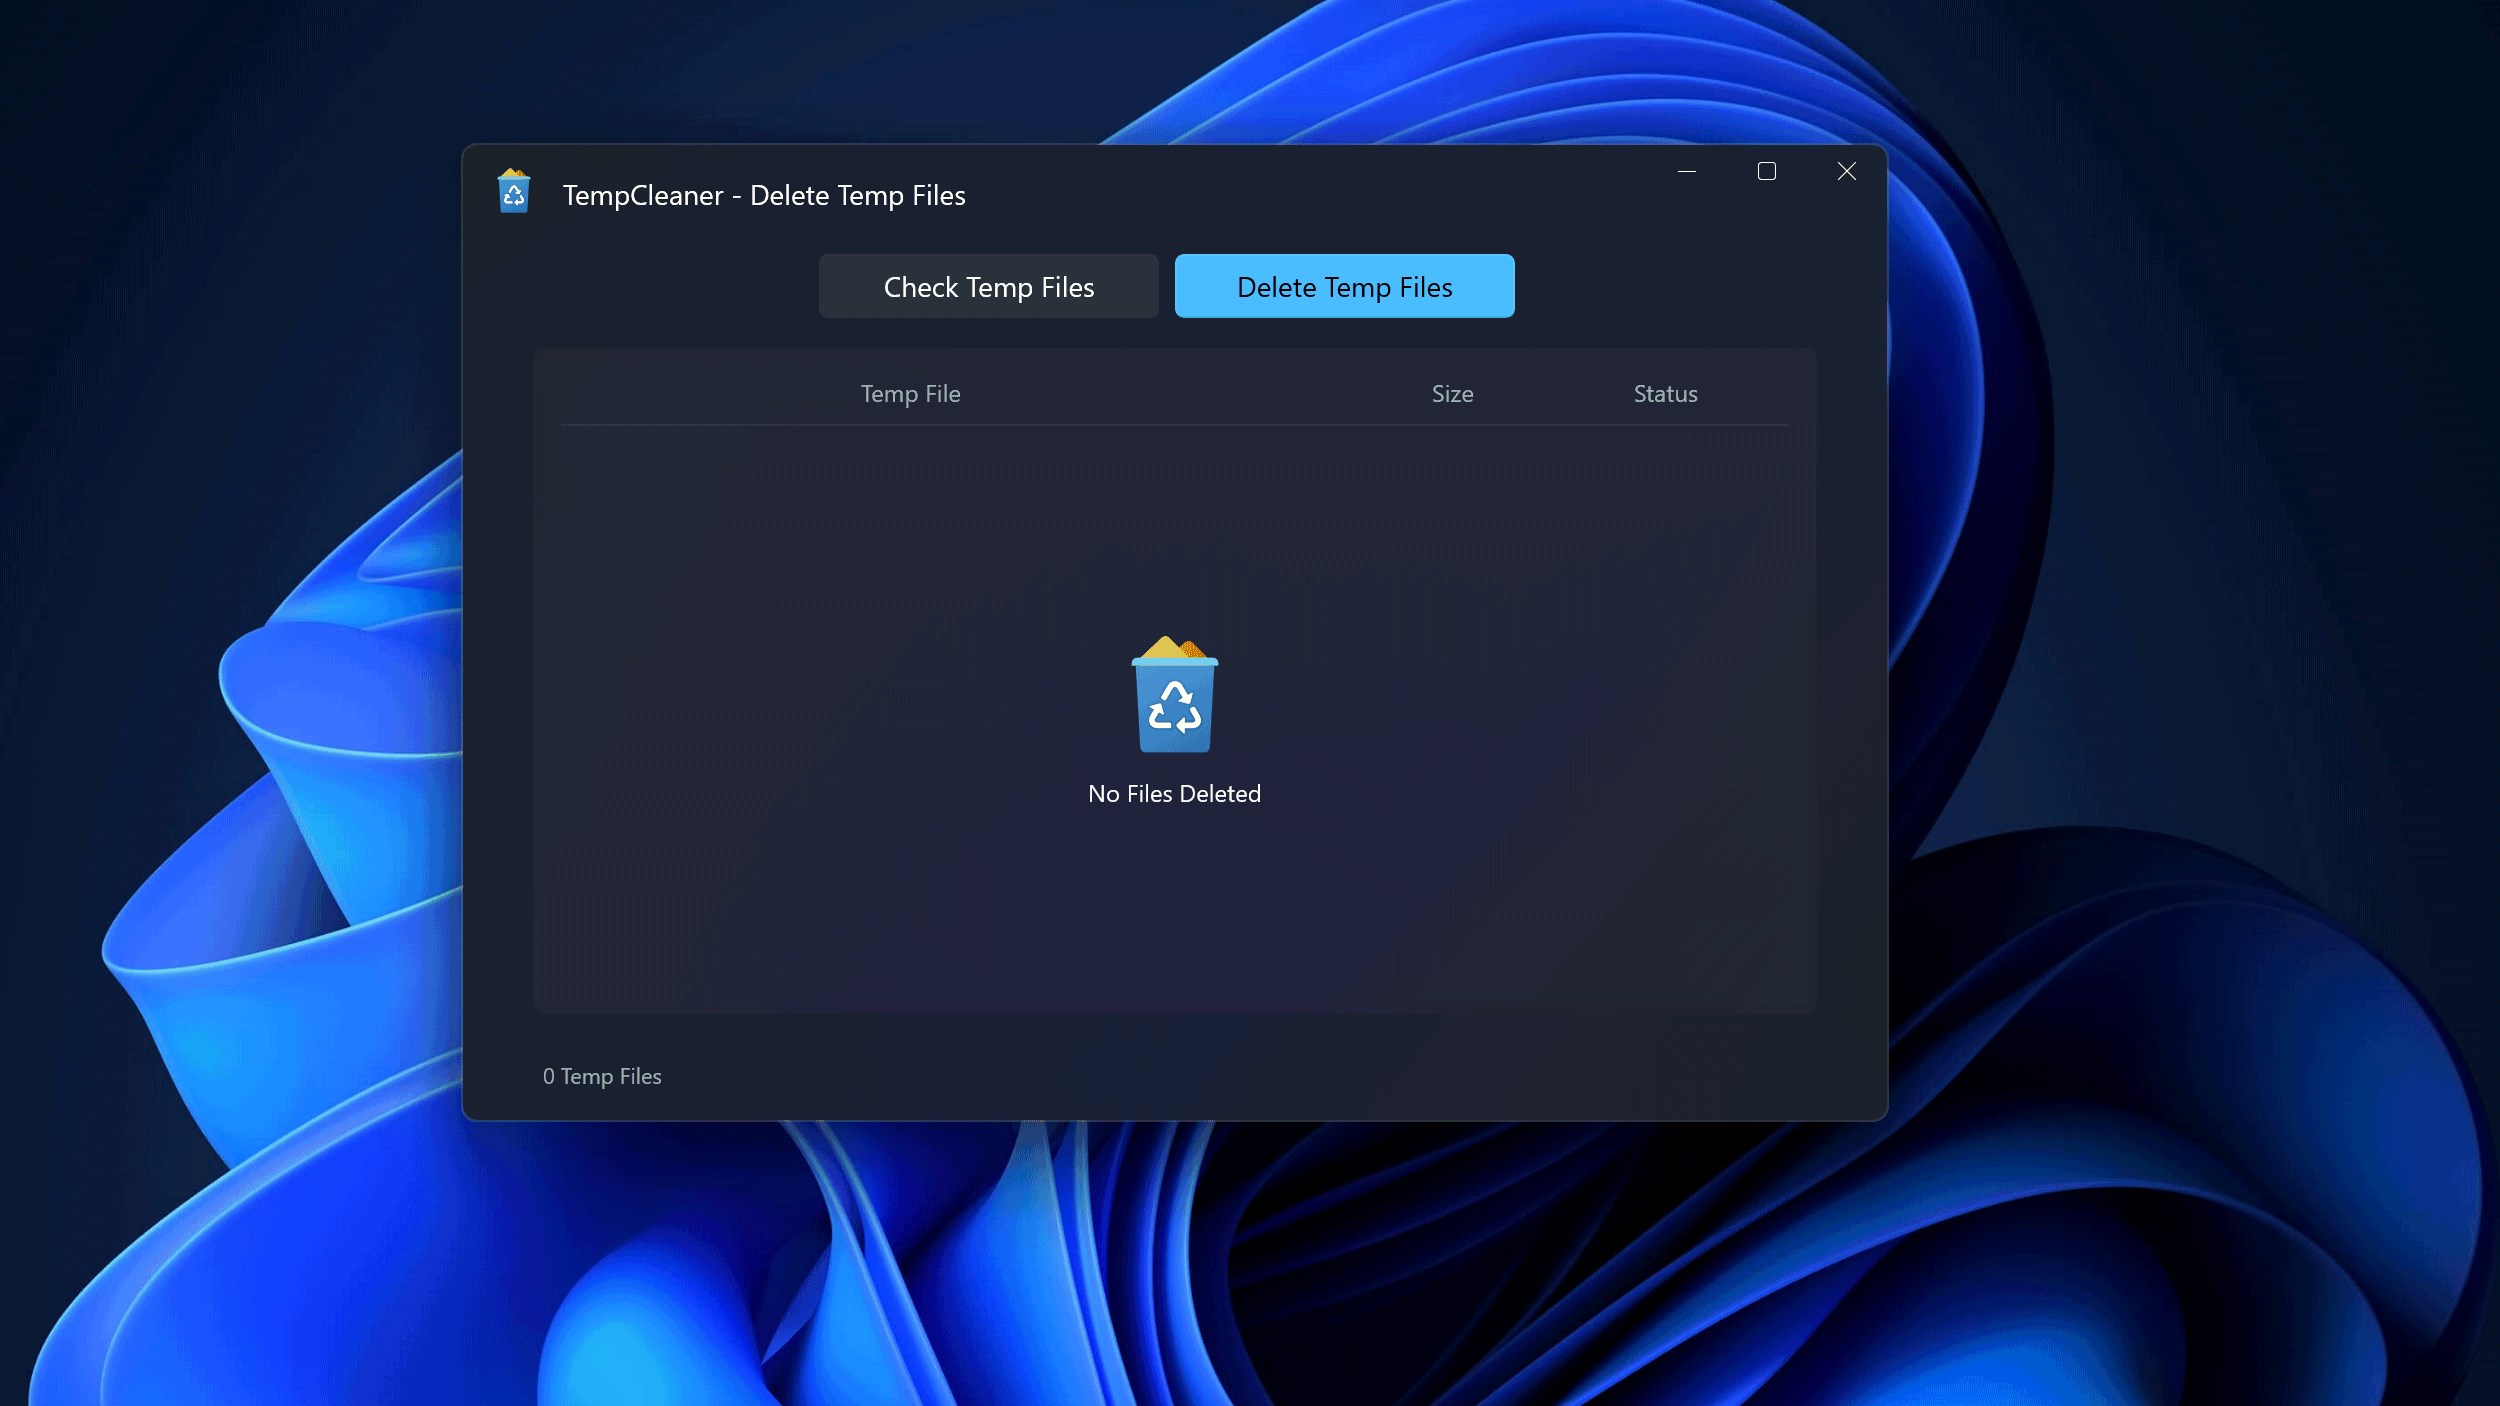Image resolution: width=2500 pixels, height=1406 pixels.
Task: Sort by the Temp File column header
Action: click(x=910, y=394)
